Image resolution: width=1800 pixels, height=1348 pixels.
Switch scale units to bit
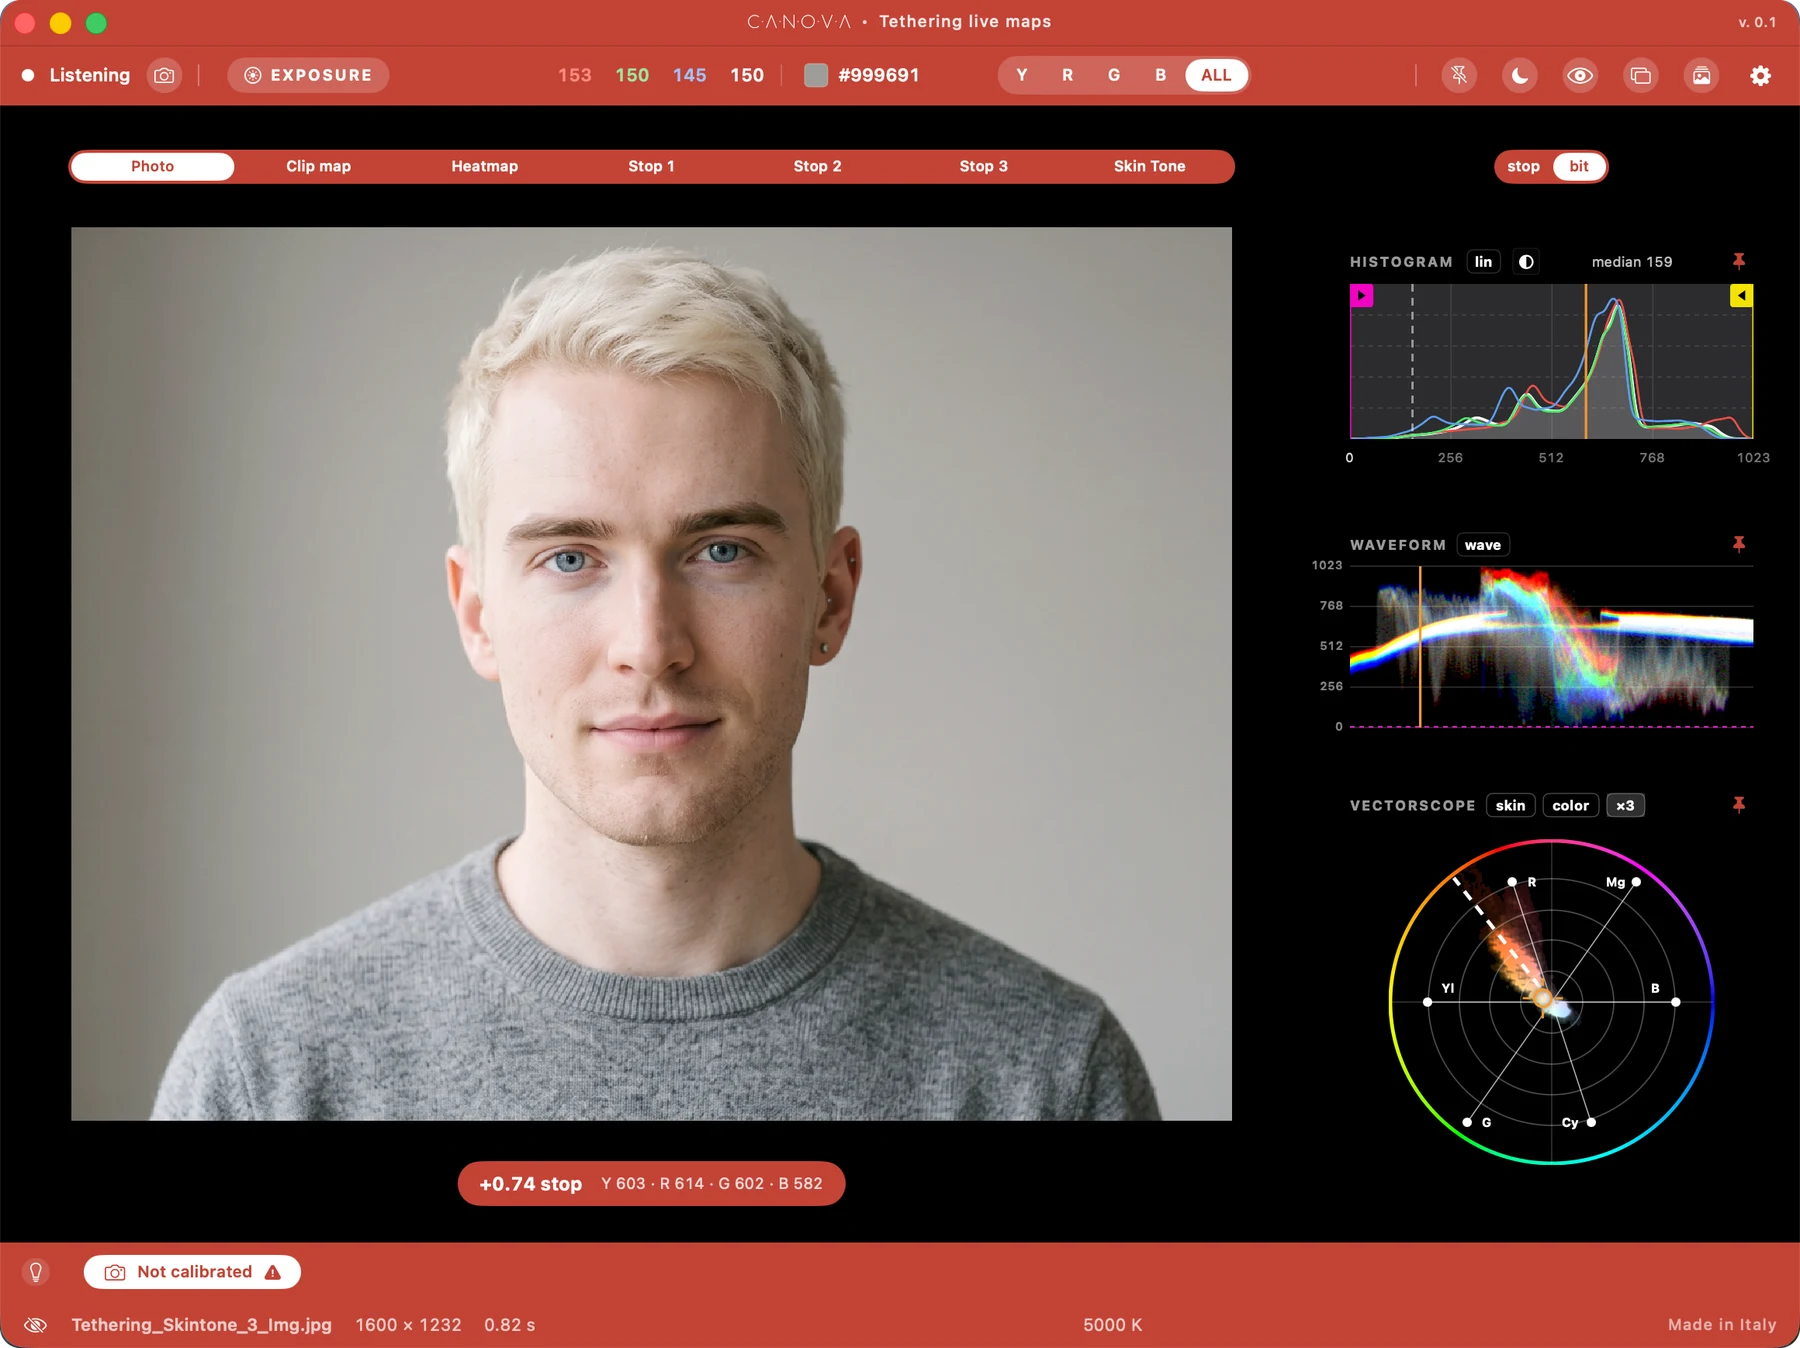1579,166
